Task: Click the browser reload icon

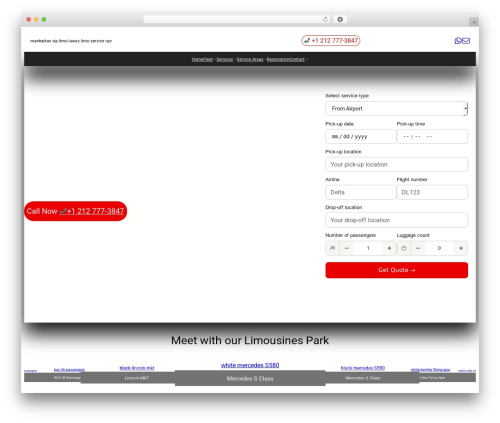Action: click(325, 19)
